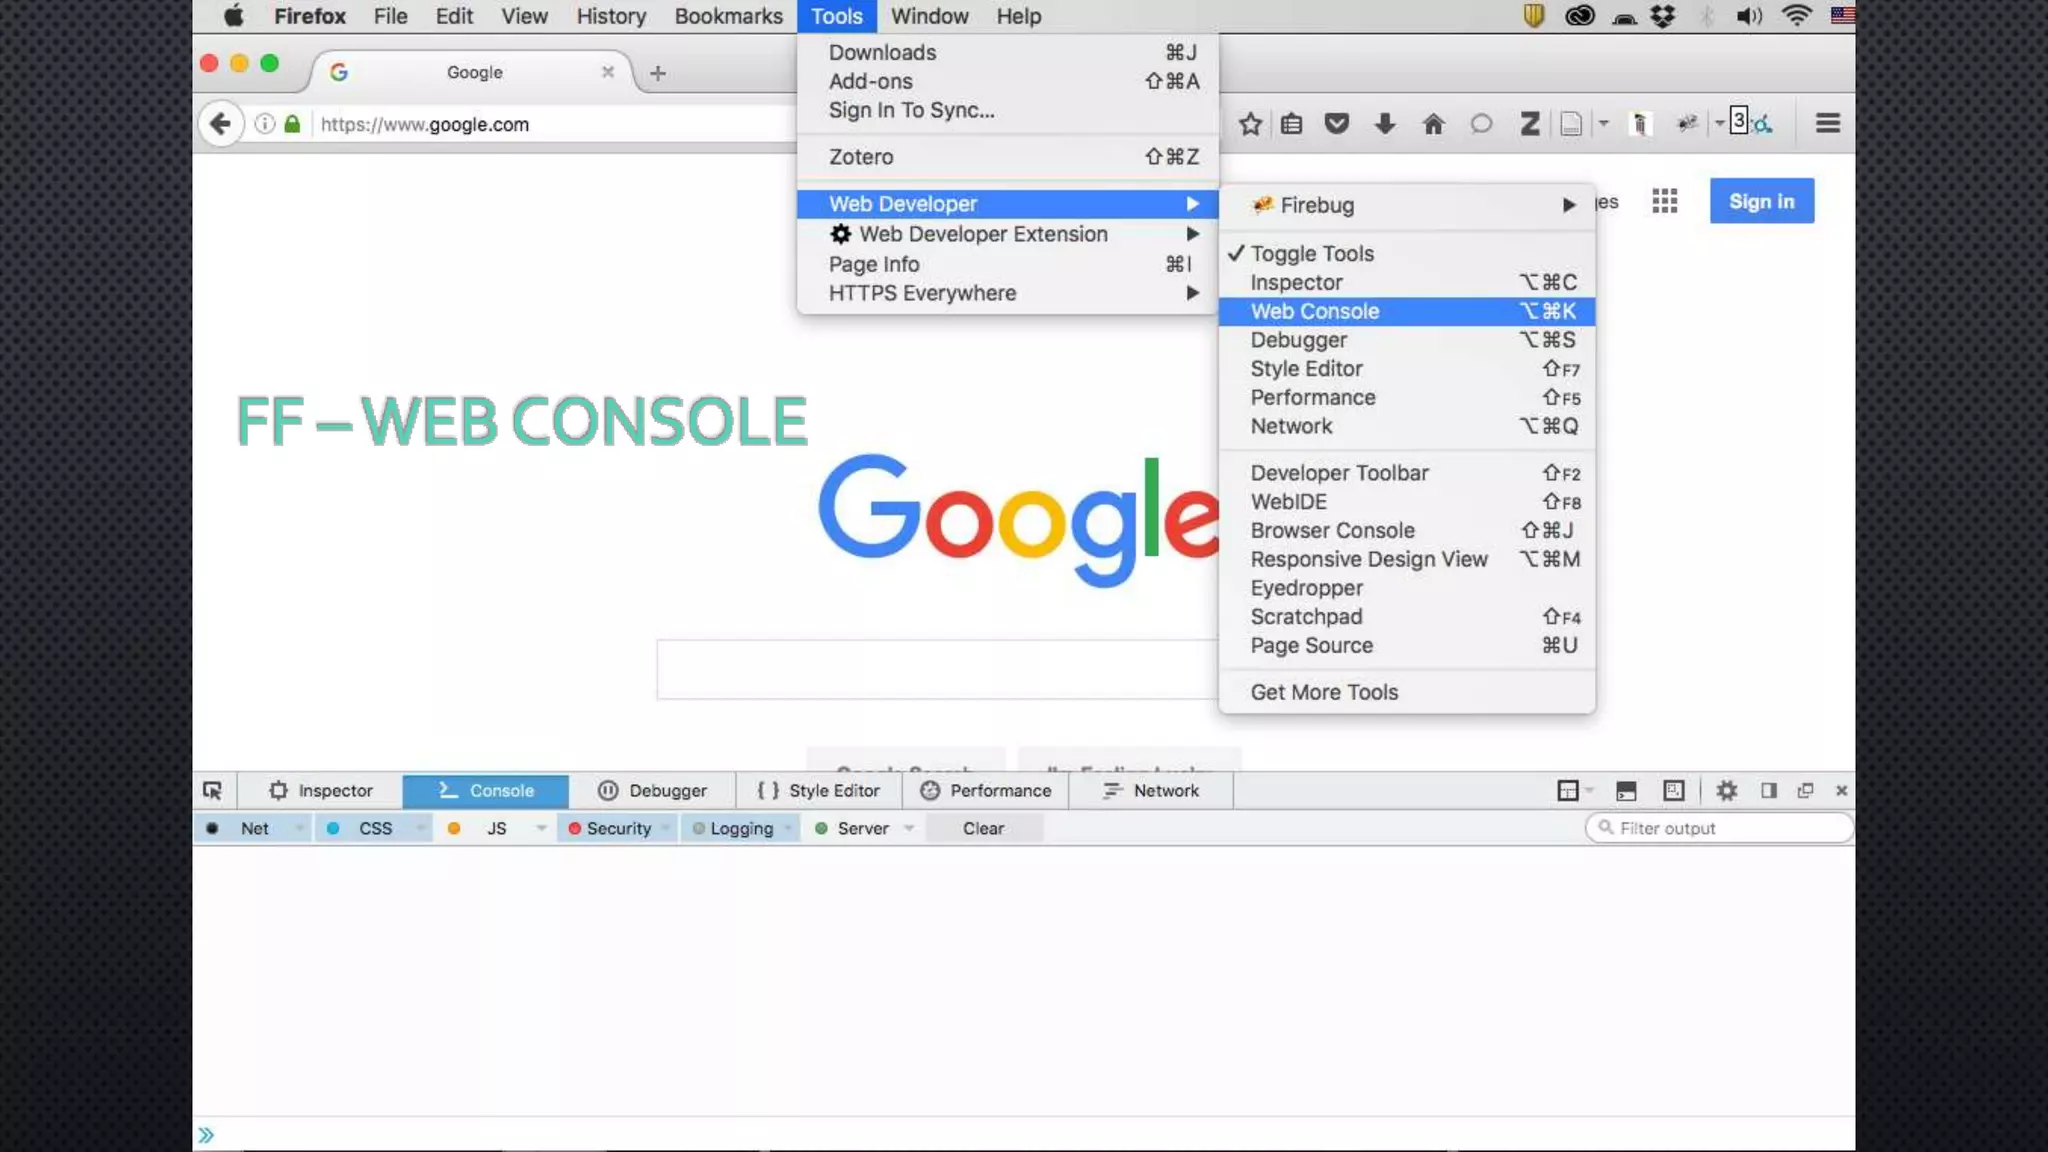Expand Web Developer Extension submenu
This screenshot has width=2048, height=1152.
tap(1007, 234)
